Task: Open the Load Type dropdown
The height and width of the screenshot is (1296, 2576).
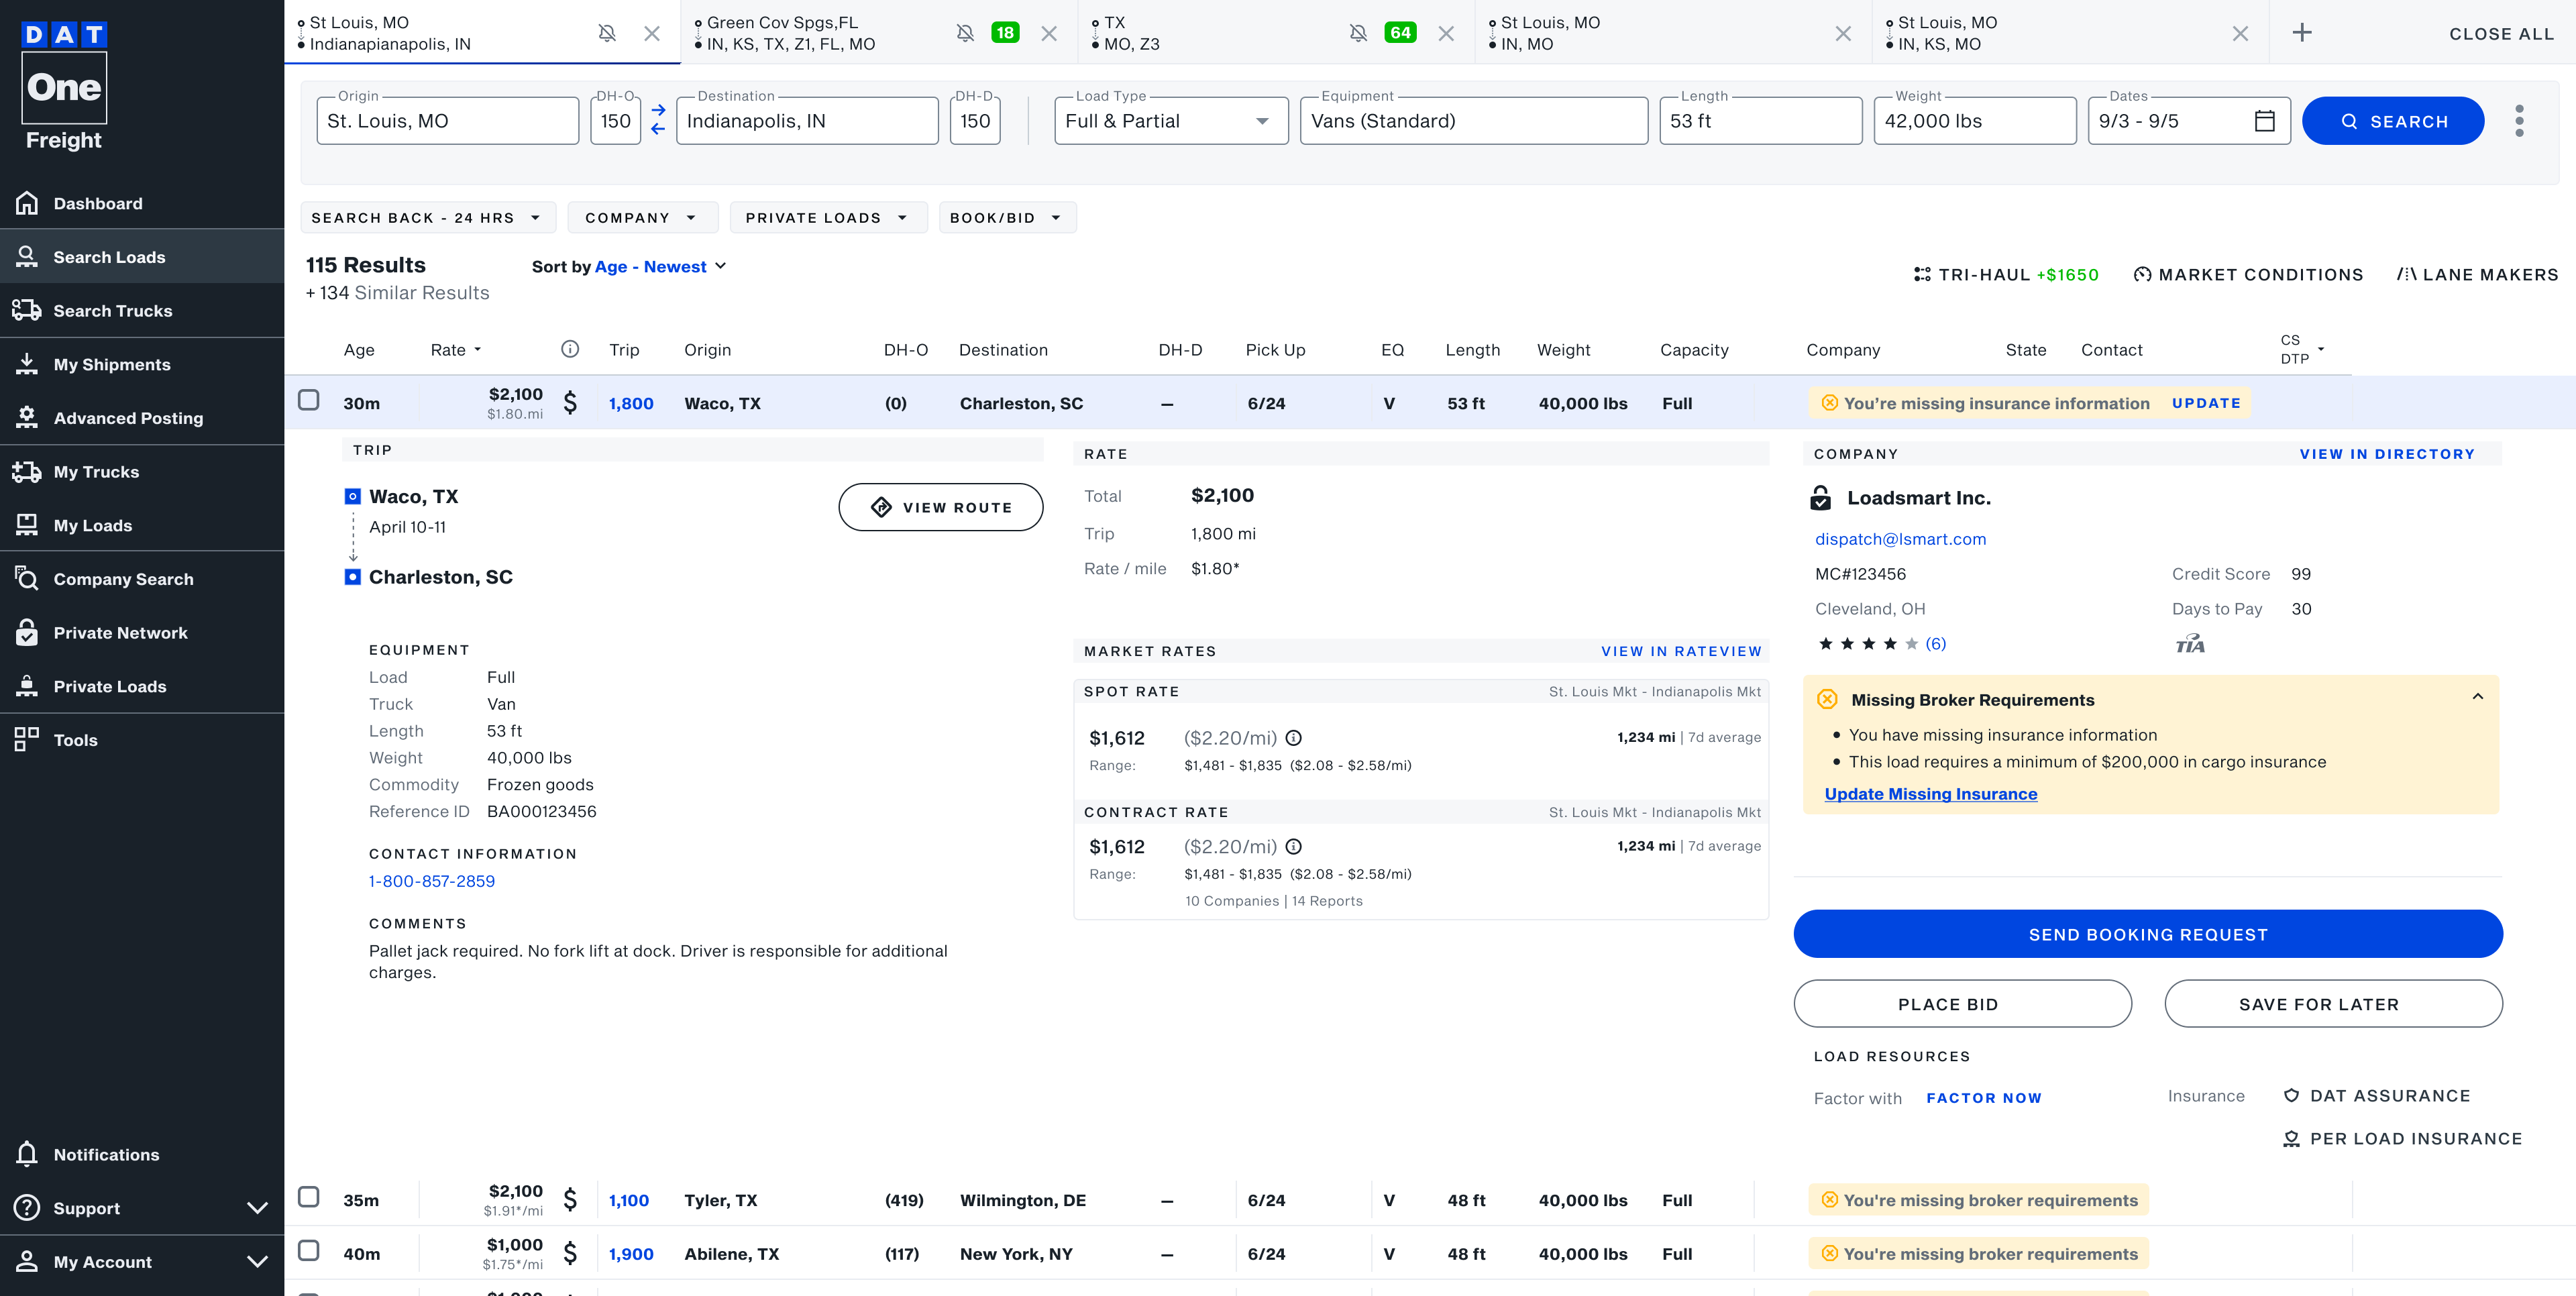Action: click(1170, 121)
